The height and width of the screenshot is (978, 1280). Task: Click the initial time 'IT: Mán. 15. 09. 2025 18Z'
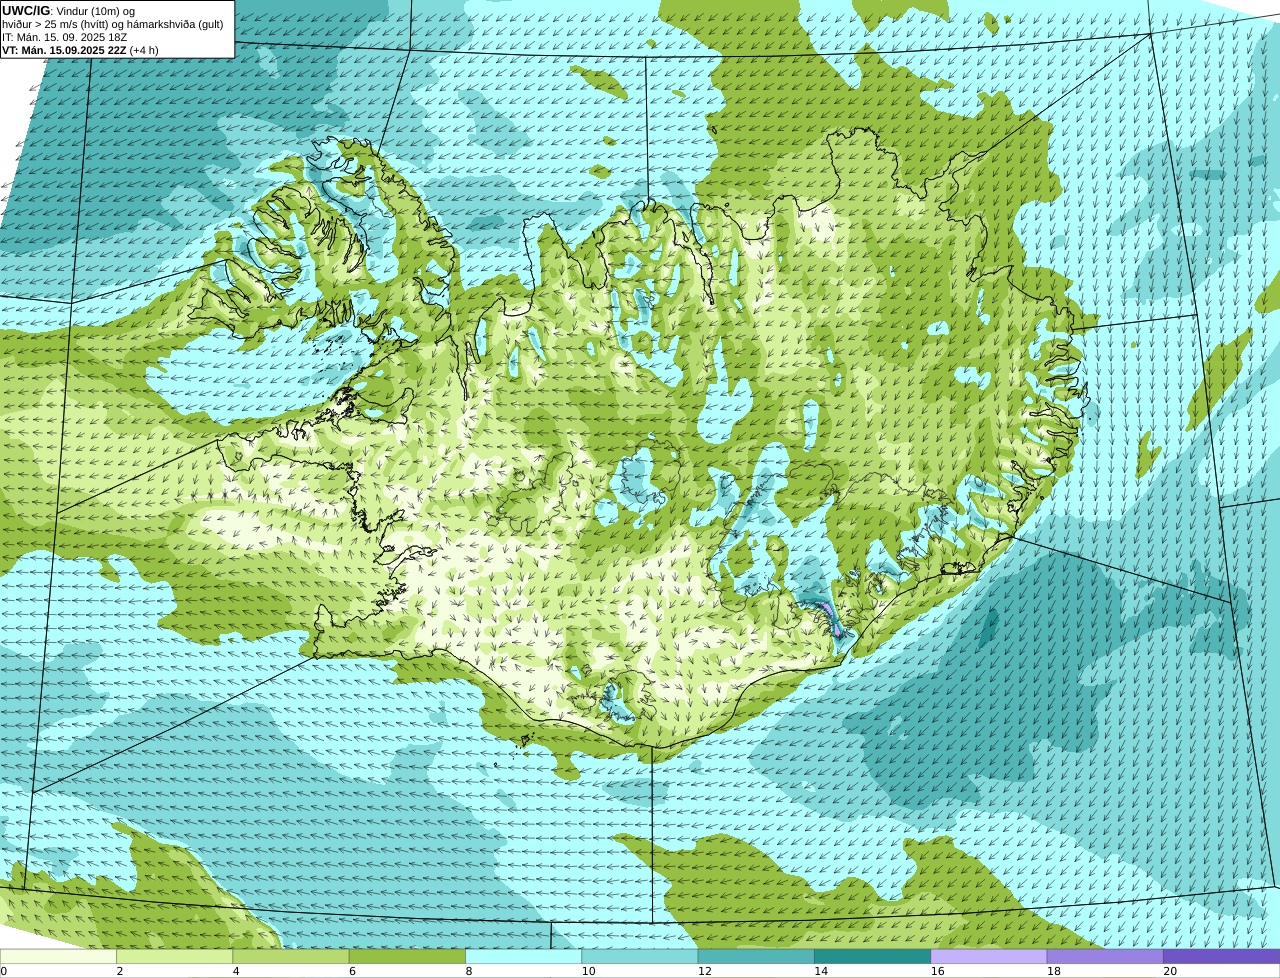tap(65, 37)
